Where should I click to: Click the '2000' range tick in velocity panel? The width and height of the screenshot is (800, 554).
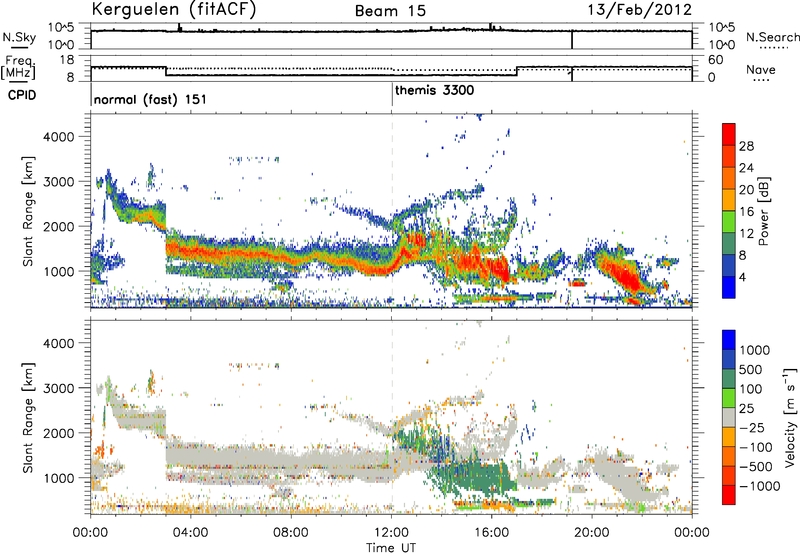(x=59, y=433)
